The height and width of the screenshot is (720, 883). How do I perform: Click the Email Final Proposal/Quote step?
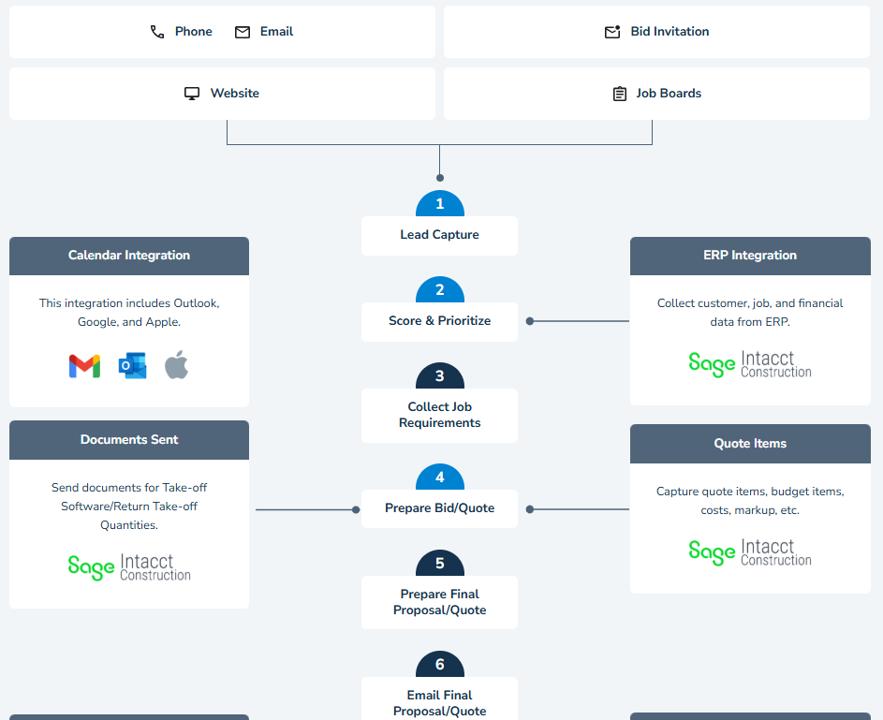(439, 702)
